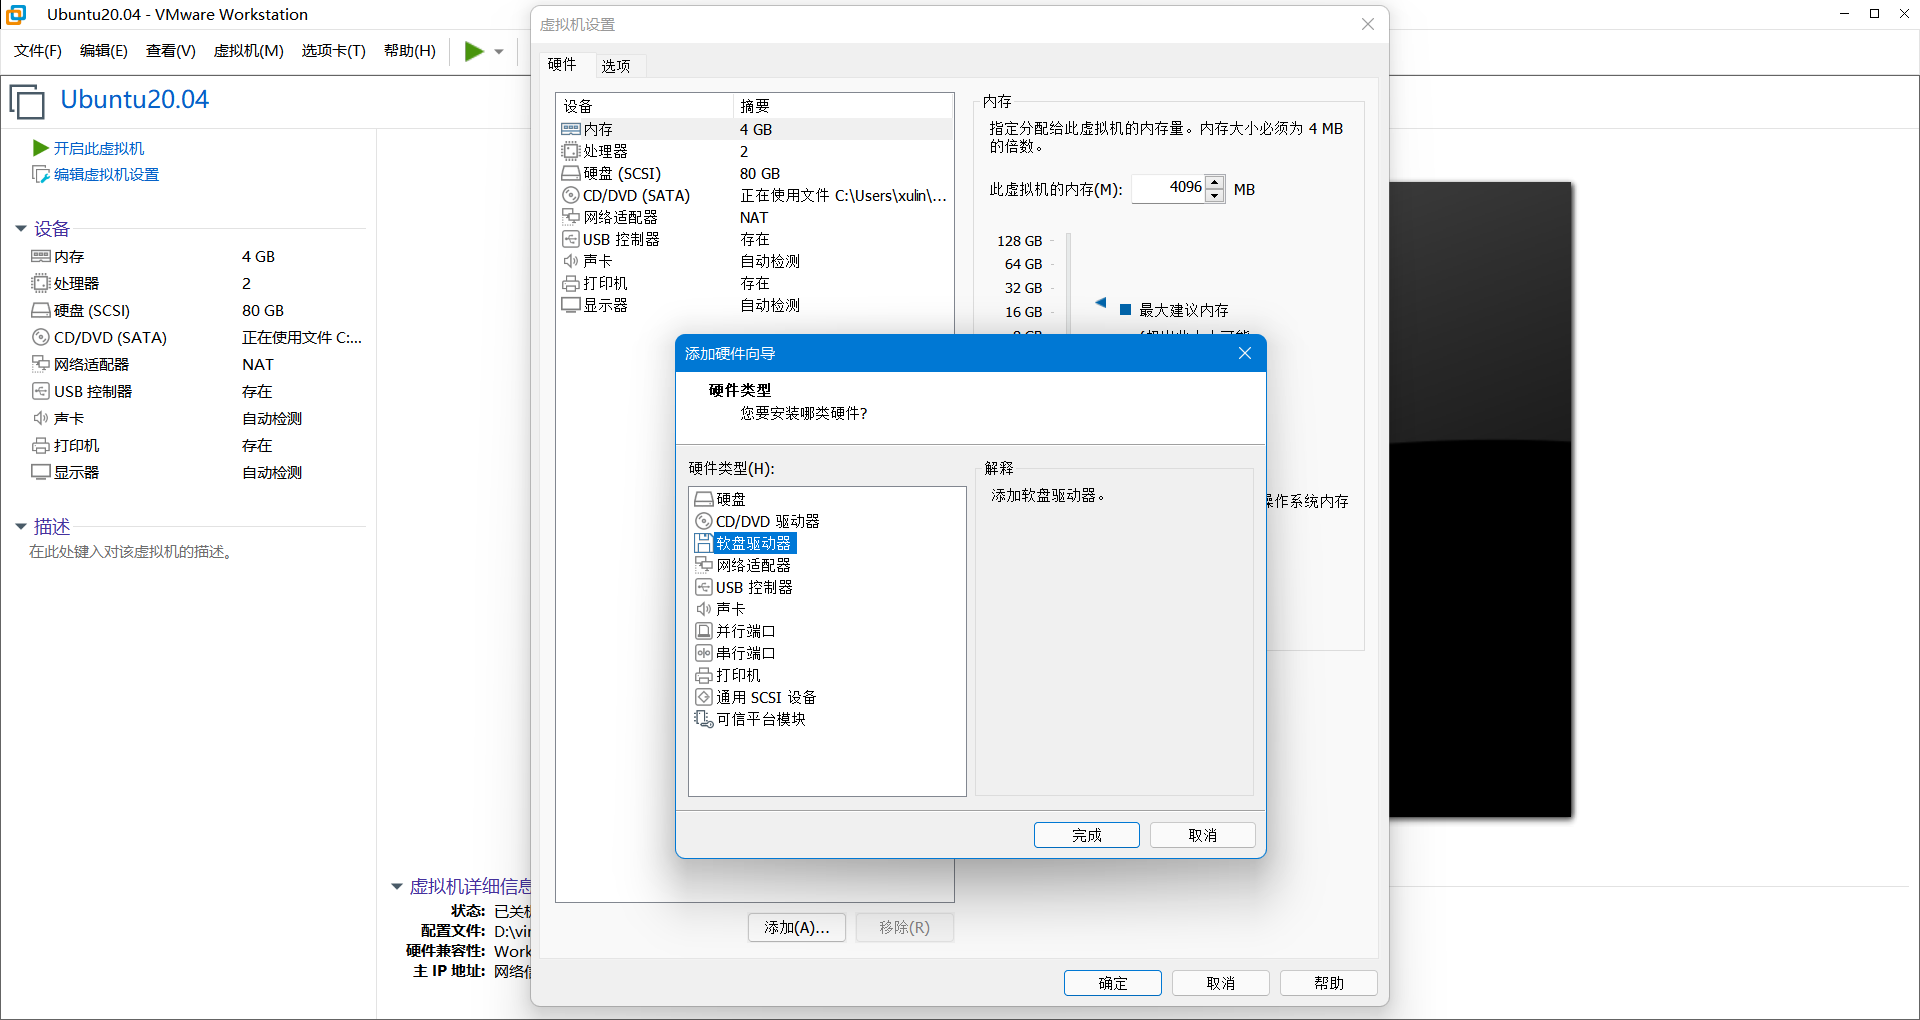
Task: Click 打印机 icon in settings device list
Action: pyautogui.click(x=571, y=283)
